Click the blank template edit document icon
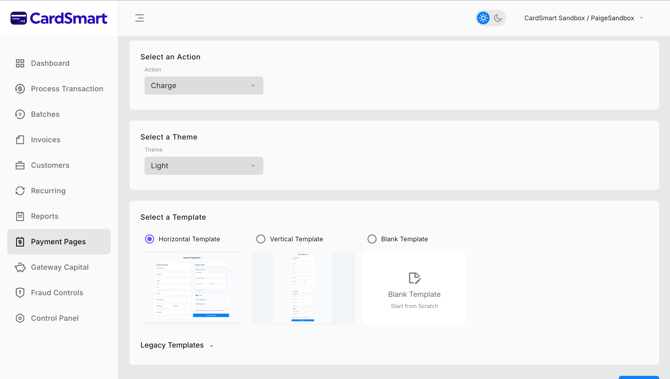Screen dimensions: 670x379 tap(414, 278)
